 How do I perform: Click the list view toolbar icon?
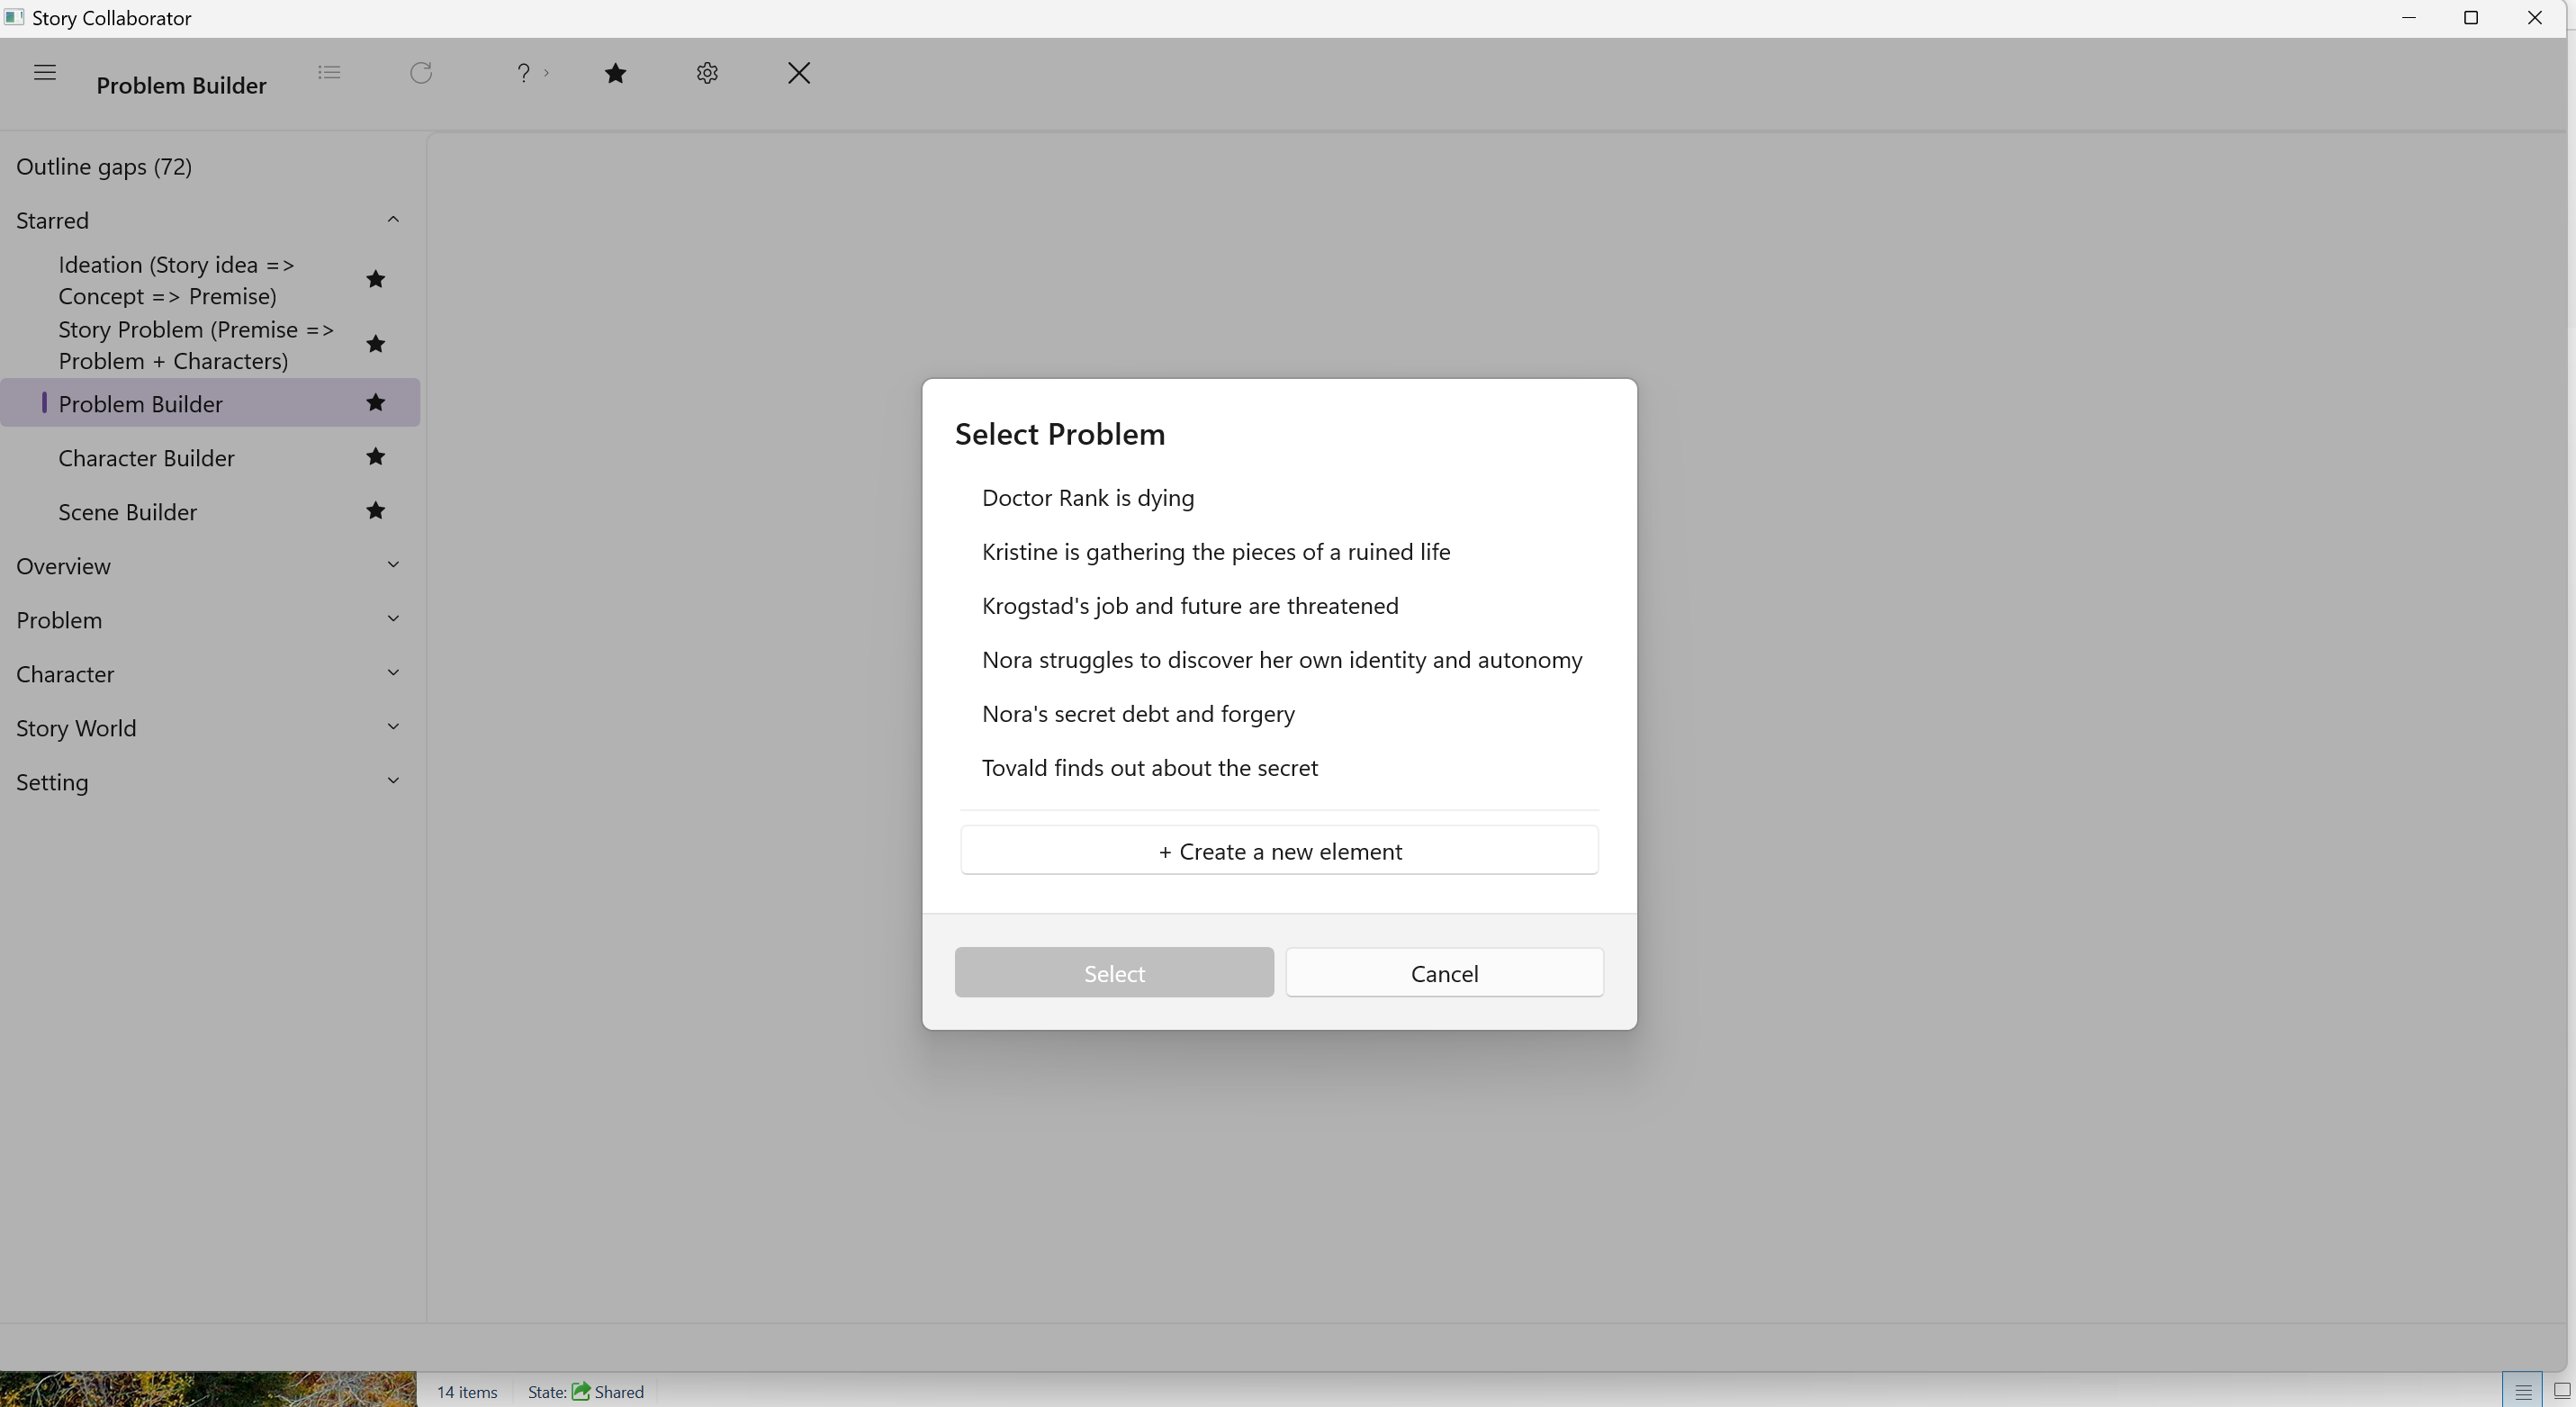(x=329, y=72)
